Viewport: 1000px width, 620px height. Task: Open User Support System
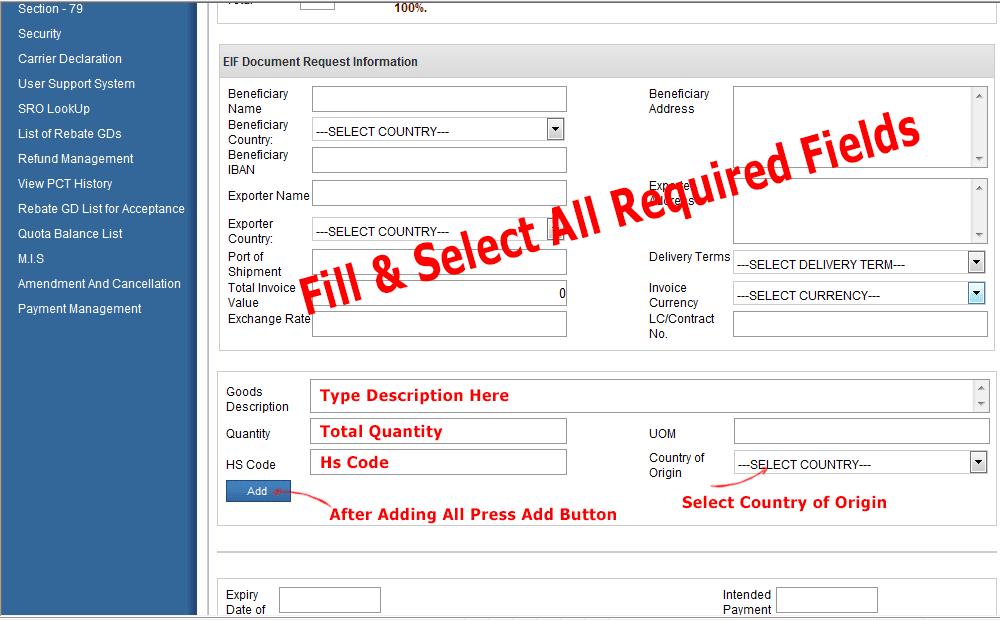(76, 84)
